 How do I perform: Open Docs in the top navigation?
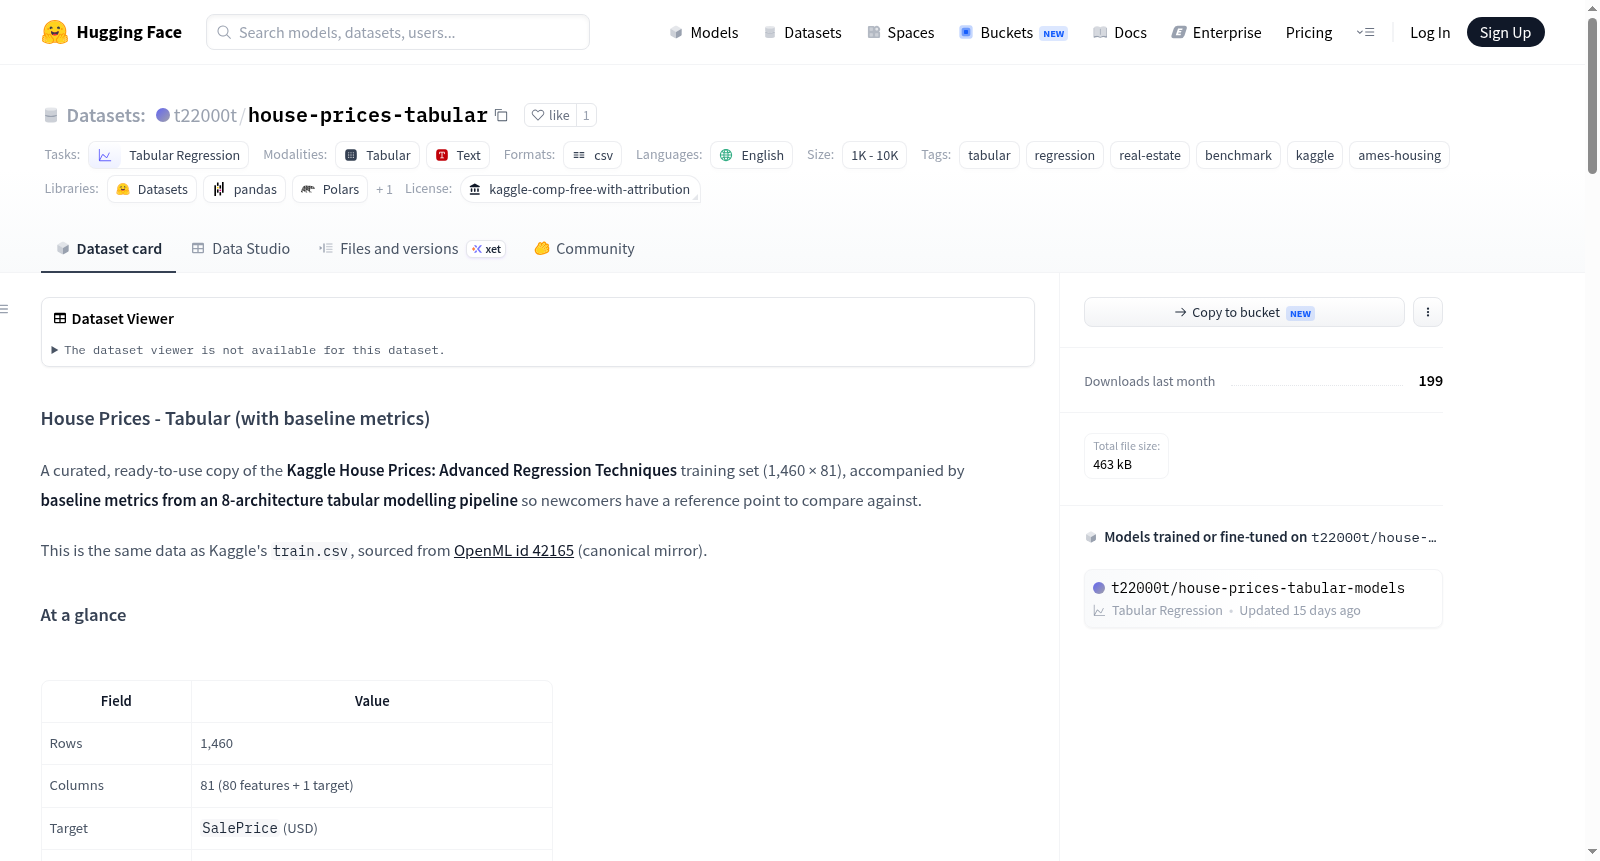pyautogui.click(x=1120, y=33)
